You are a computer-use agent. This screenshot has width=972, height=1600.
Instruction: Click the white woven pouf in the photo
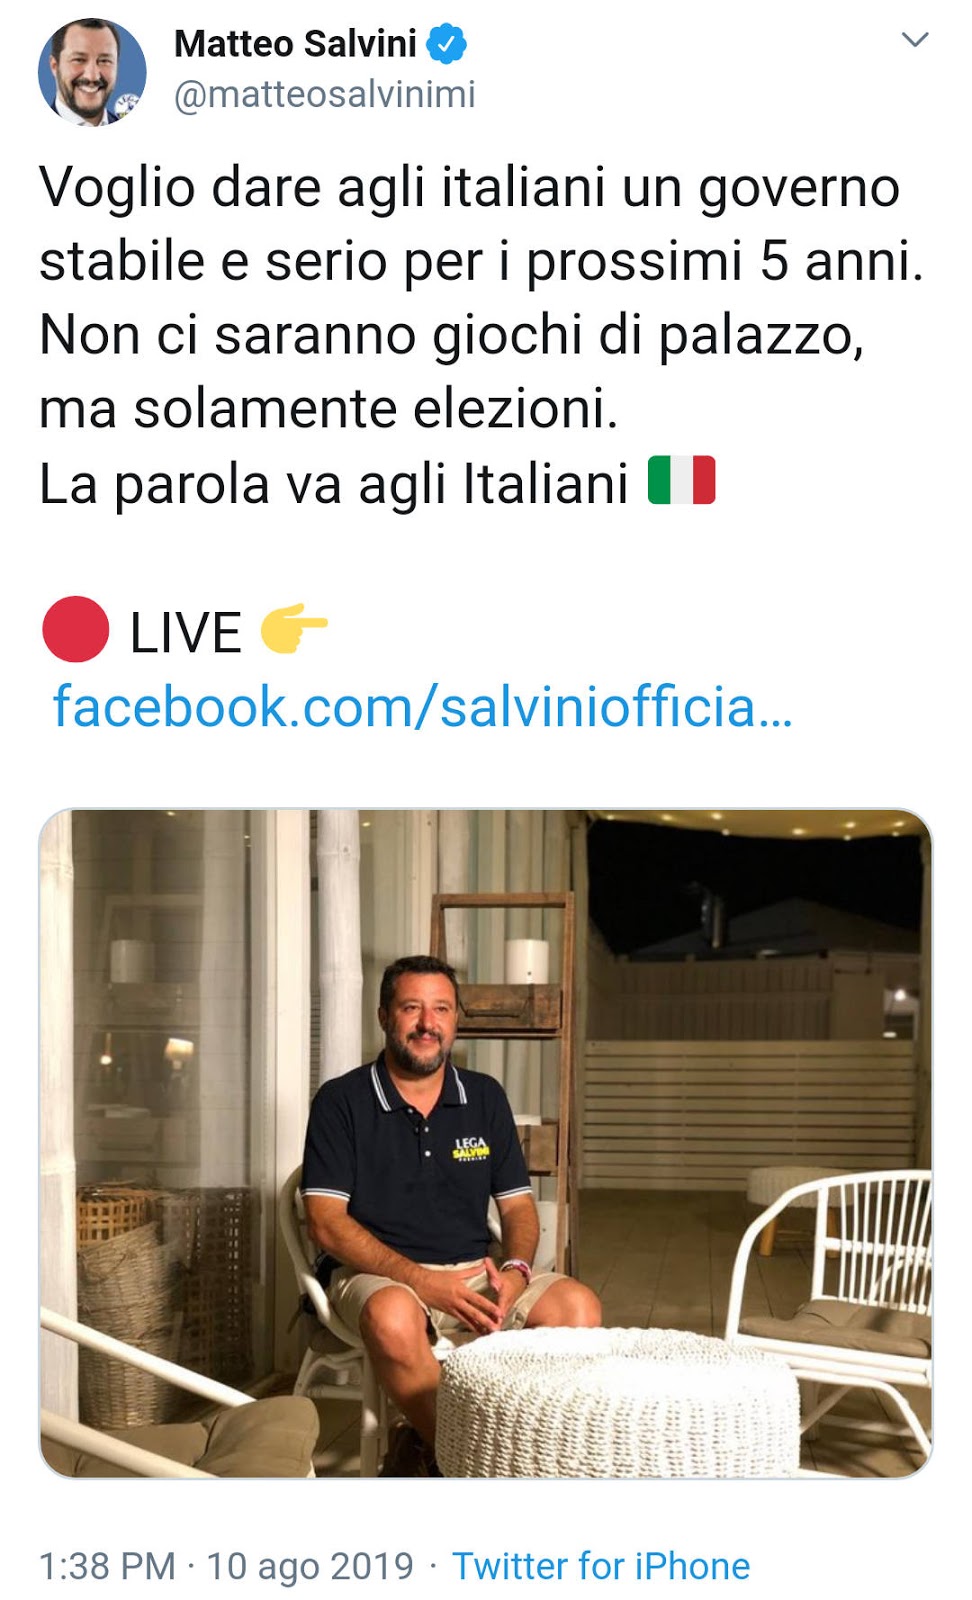[x=618, y=1402]
